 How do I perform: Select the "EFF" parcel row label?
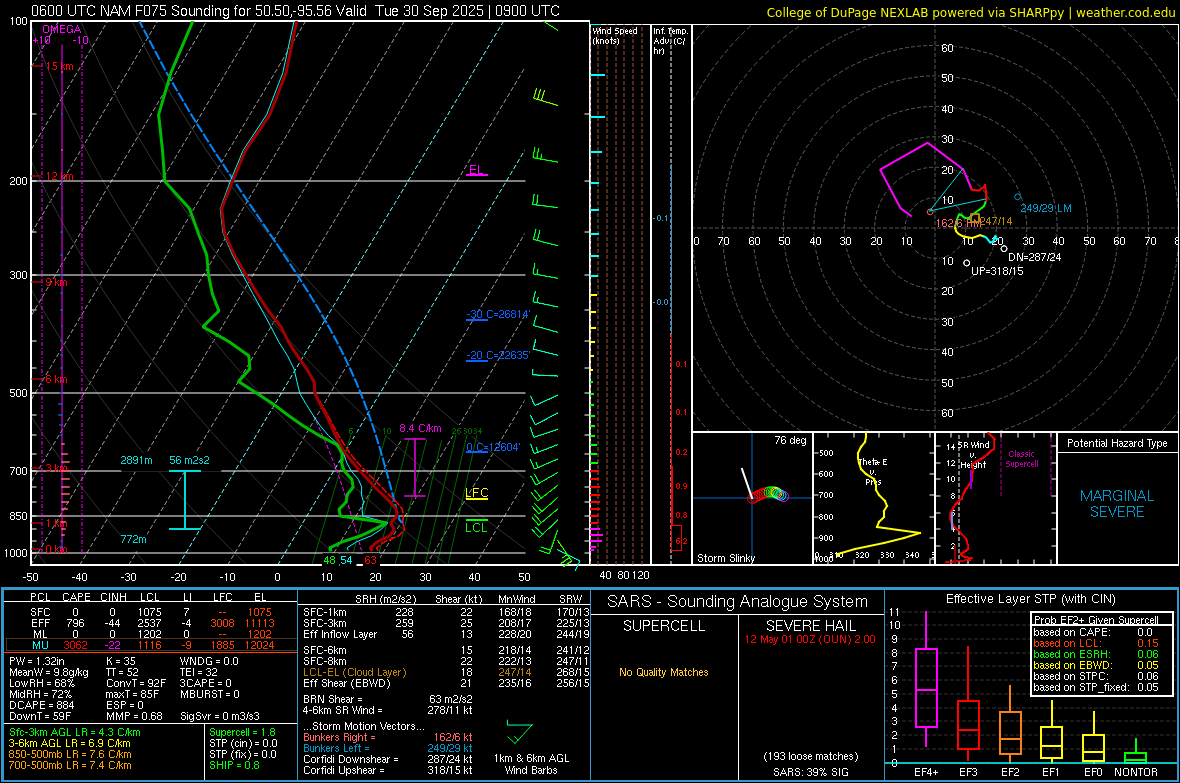tap(40, 623)
